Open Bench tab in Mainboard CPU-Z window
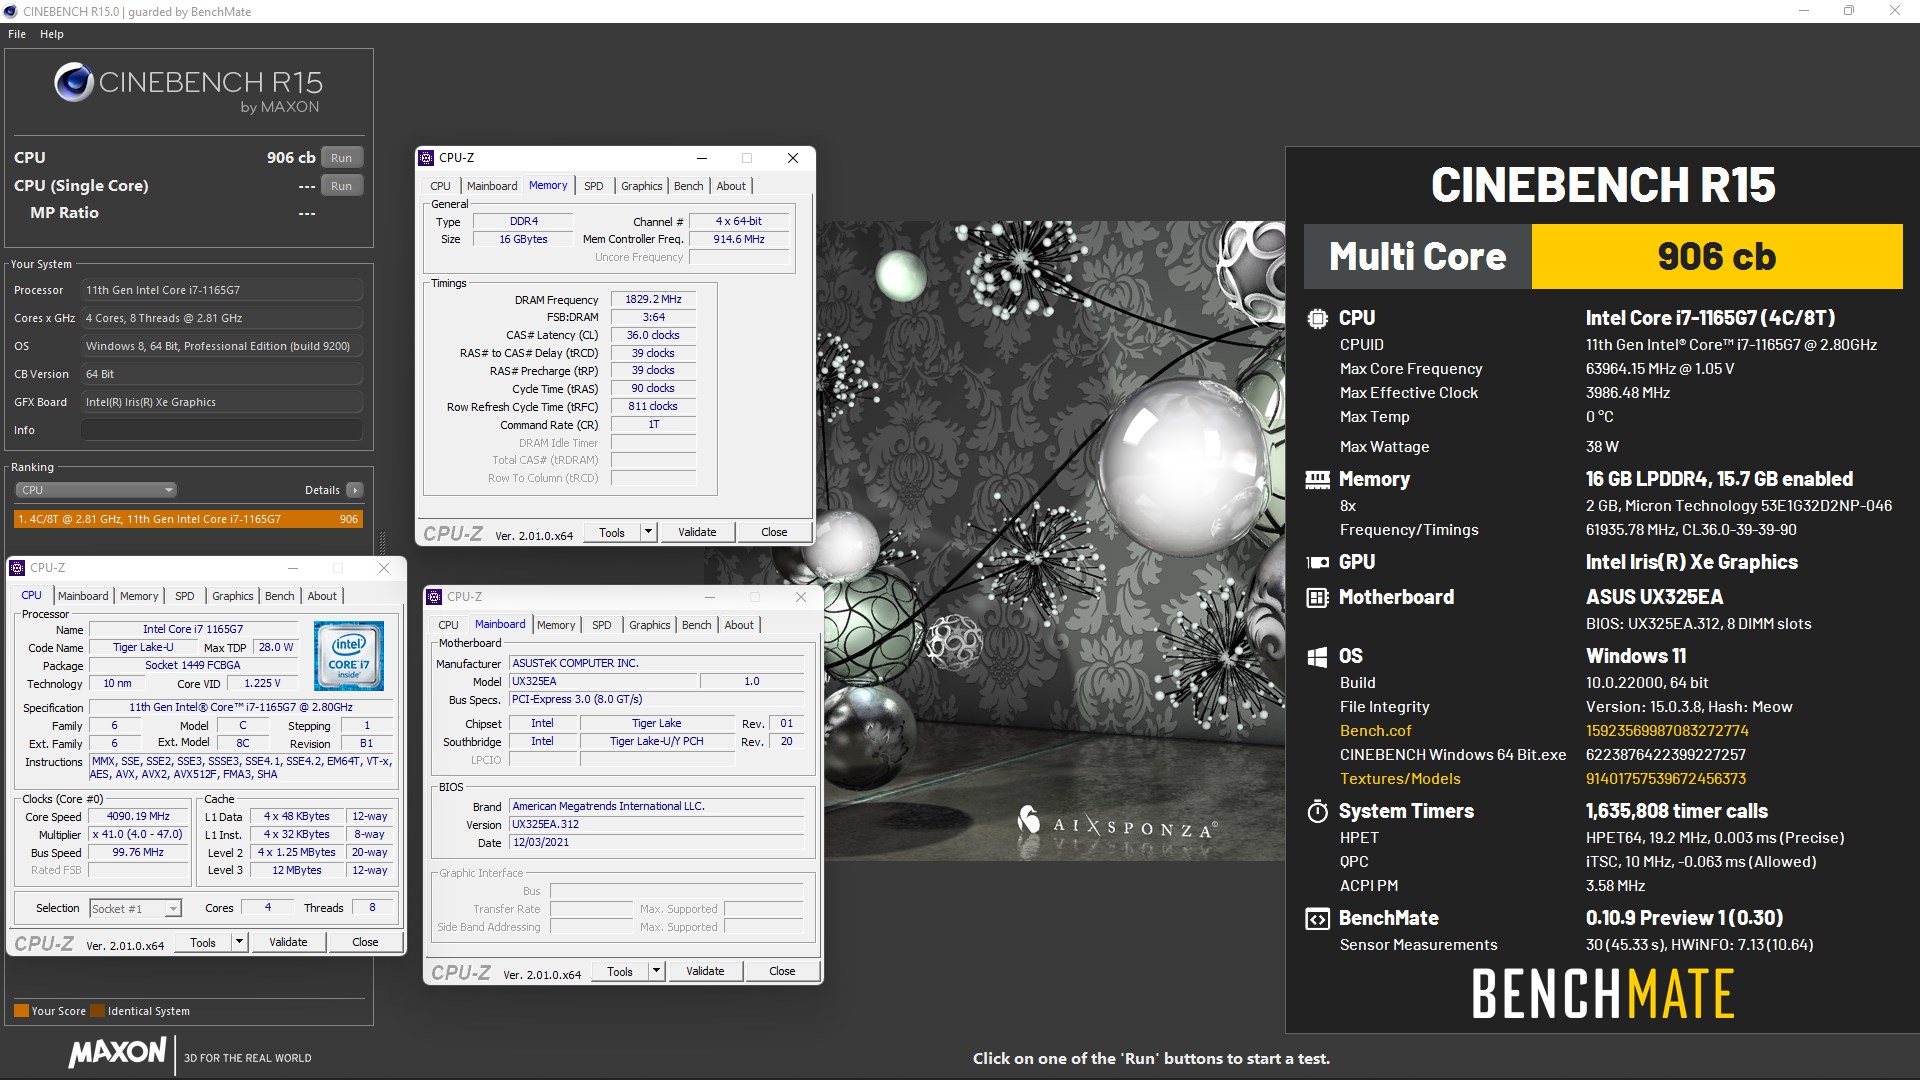The height and width of the screenshot is (1080, 1920). (697, 625)
